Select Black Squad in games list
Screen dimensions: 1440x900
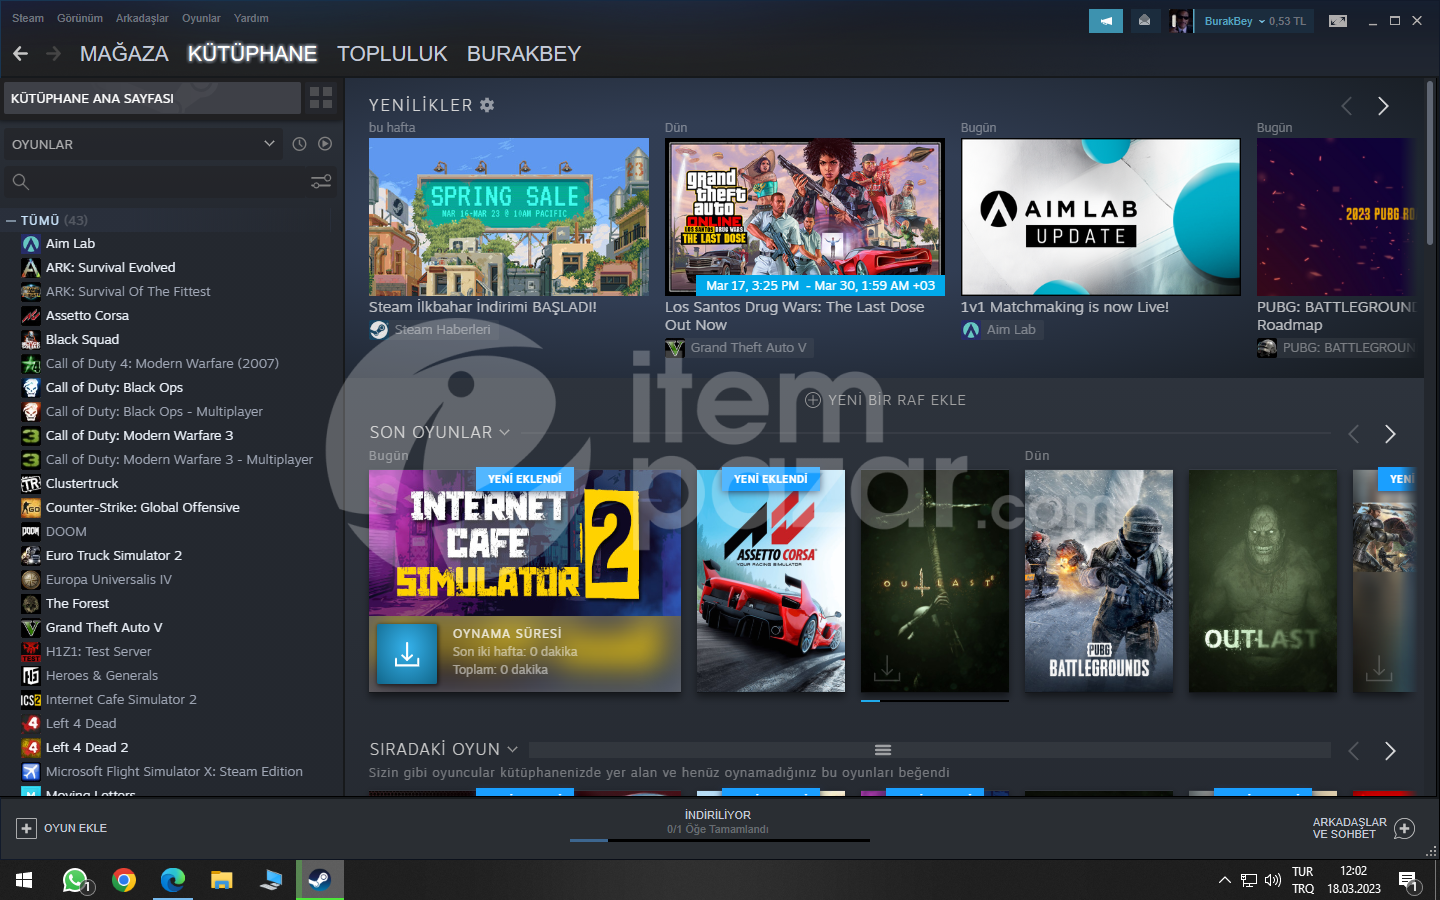82,339
